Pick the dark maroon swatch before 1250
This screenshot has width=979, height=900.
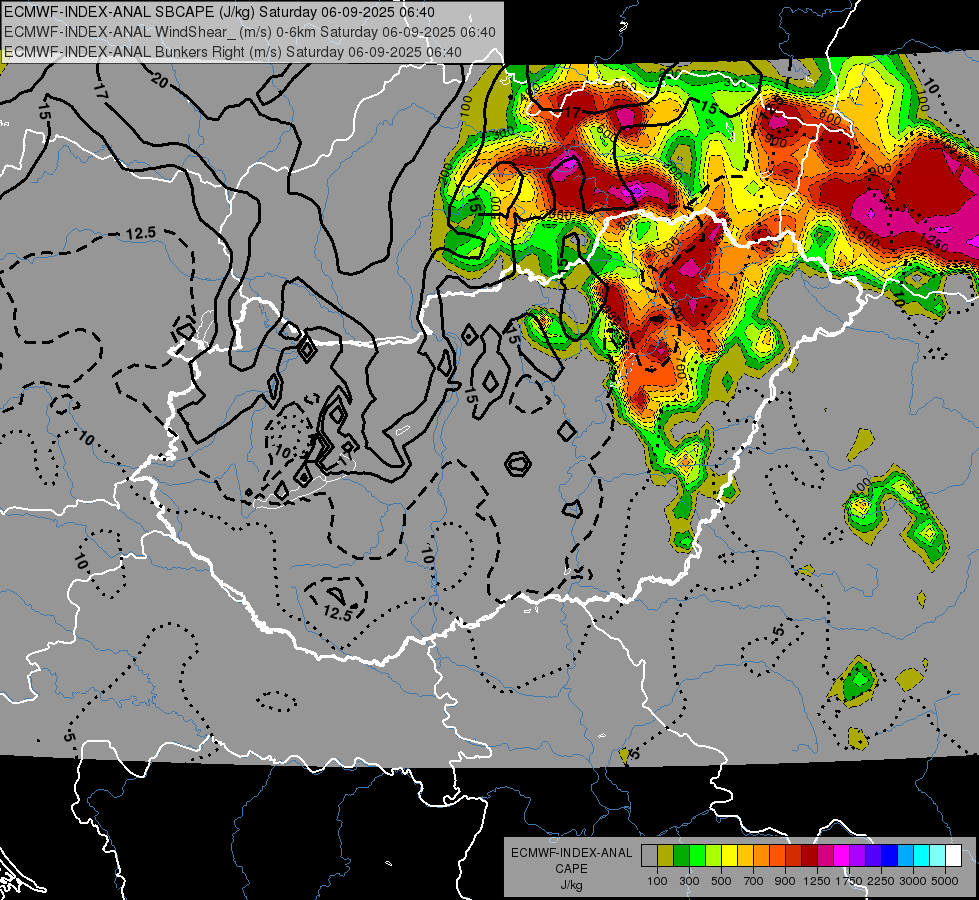click(x=810, y=855)
